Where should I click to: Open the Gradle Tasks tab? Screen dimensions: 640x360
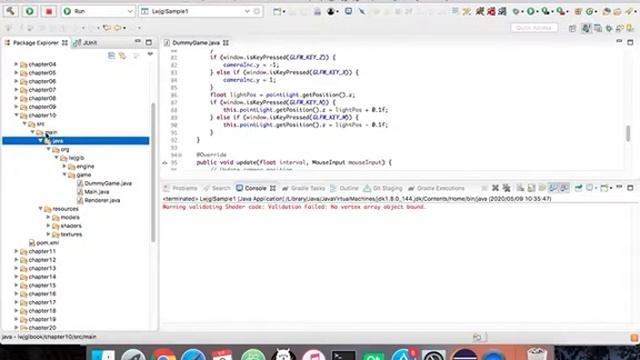pos(303,188)
